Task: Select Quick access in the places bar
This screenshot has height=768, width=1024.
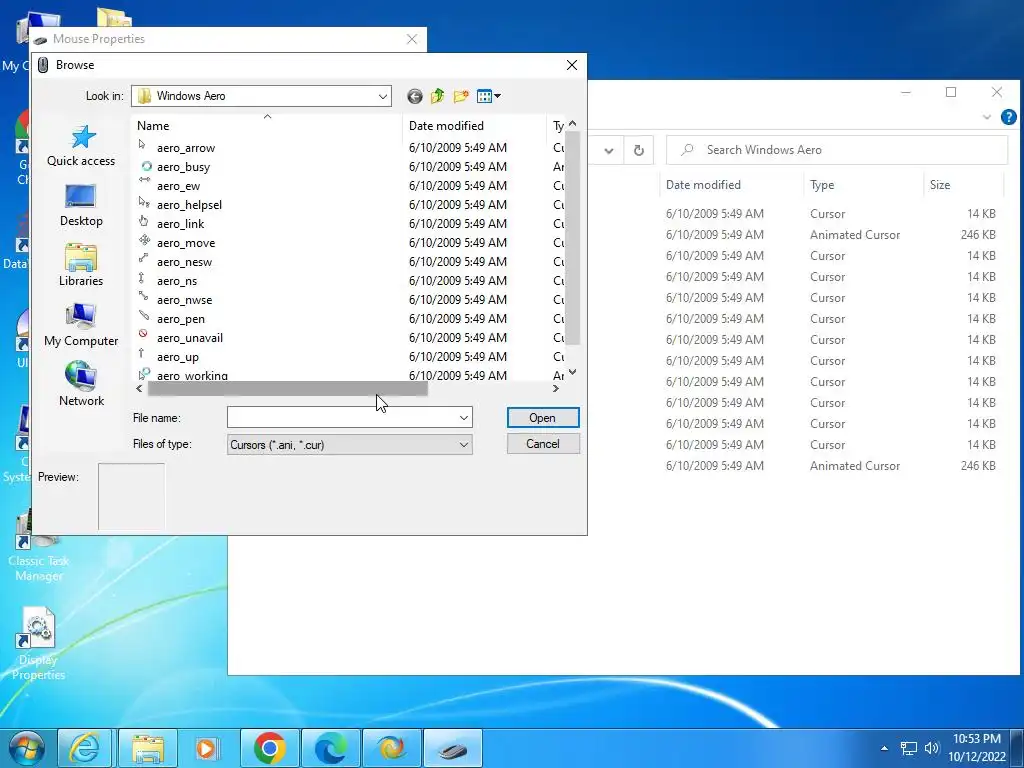Action: tap(81, 146)
